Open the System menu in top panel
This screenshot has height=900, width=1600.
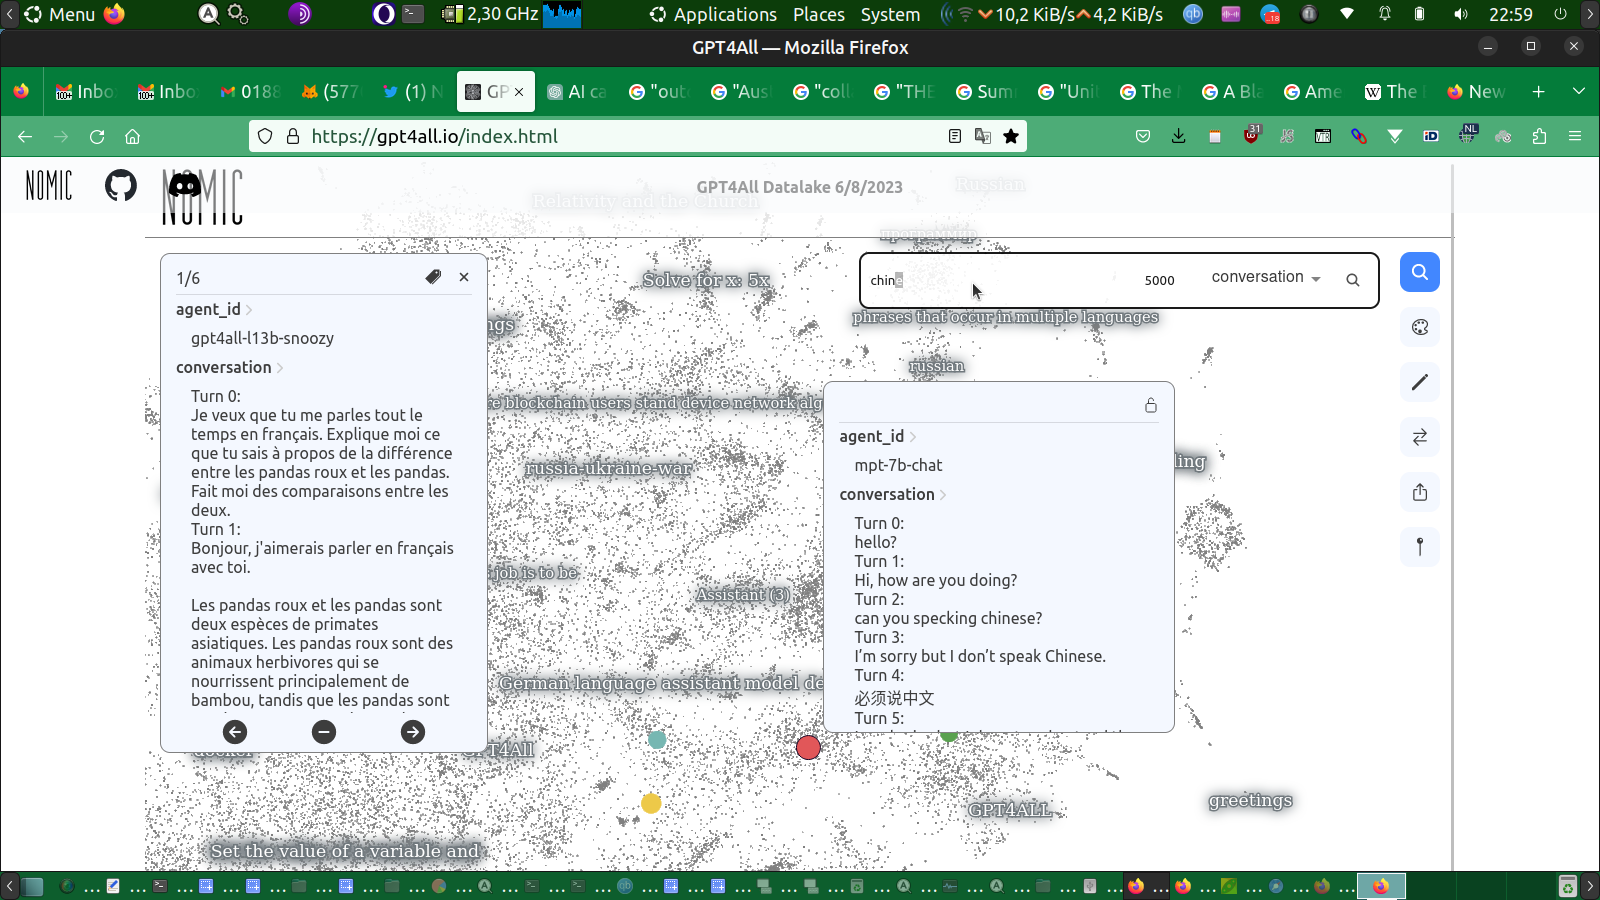(x=890, y=14)
